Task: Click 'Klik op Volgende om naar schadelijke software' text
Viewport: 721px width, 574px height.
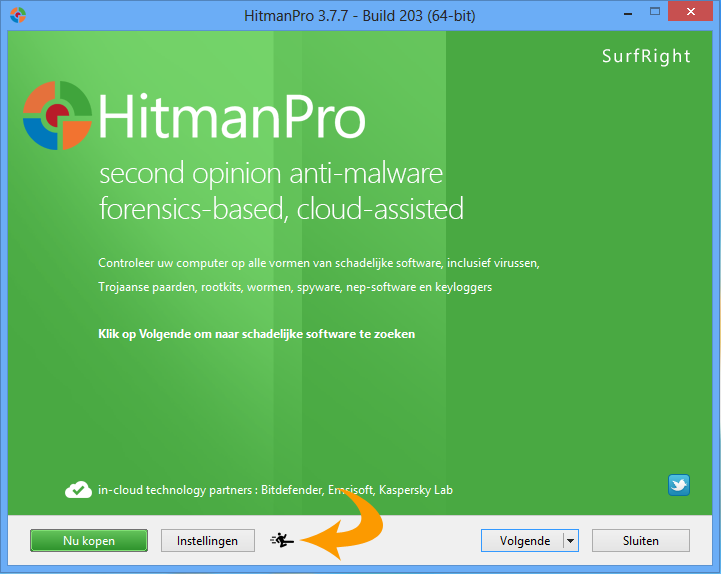Action: click(x=257, y=334)
